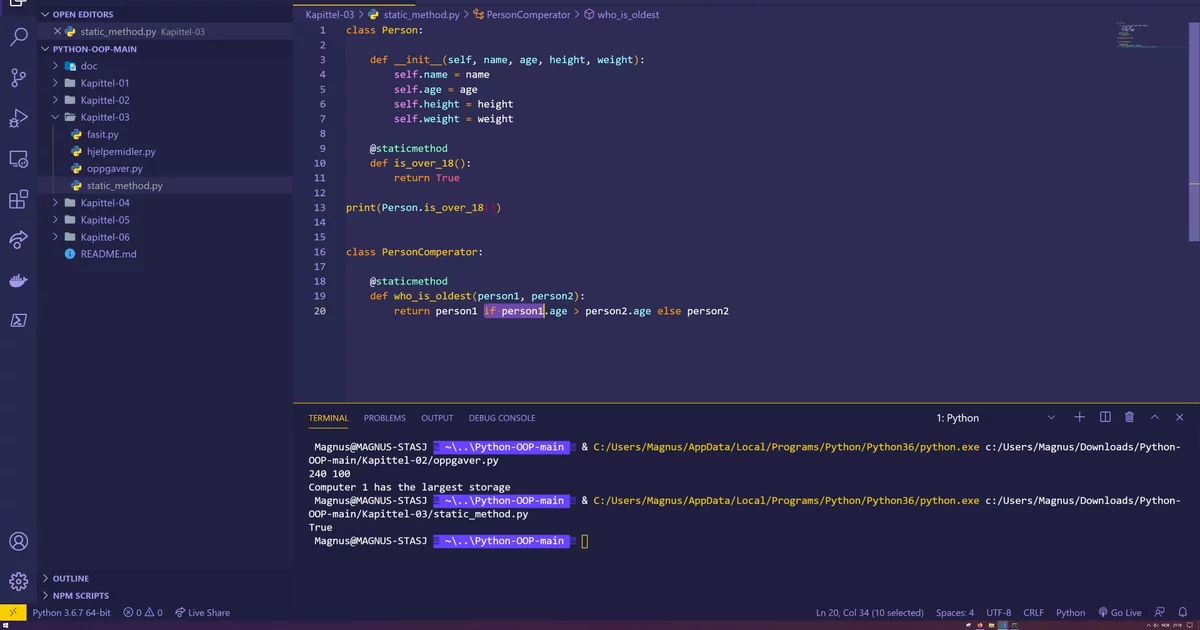
Task: Open the Docker view
Action: click(18, 281)
